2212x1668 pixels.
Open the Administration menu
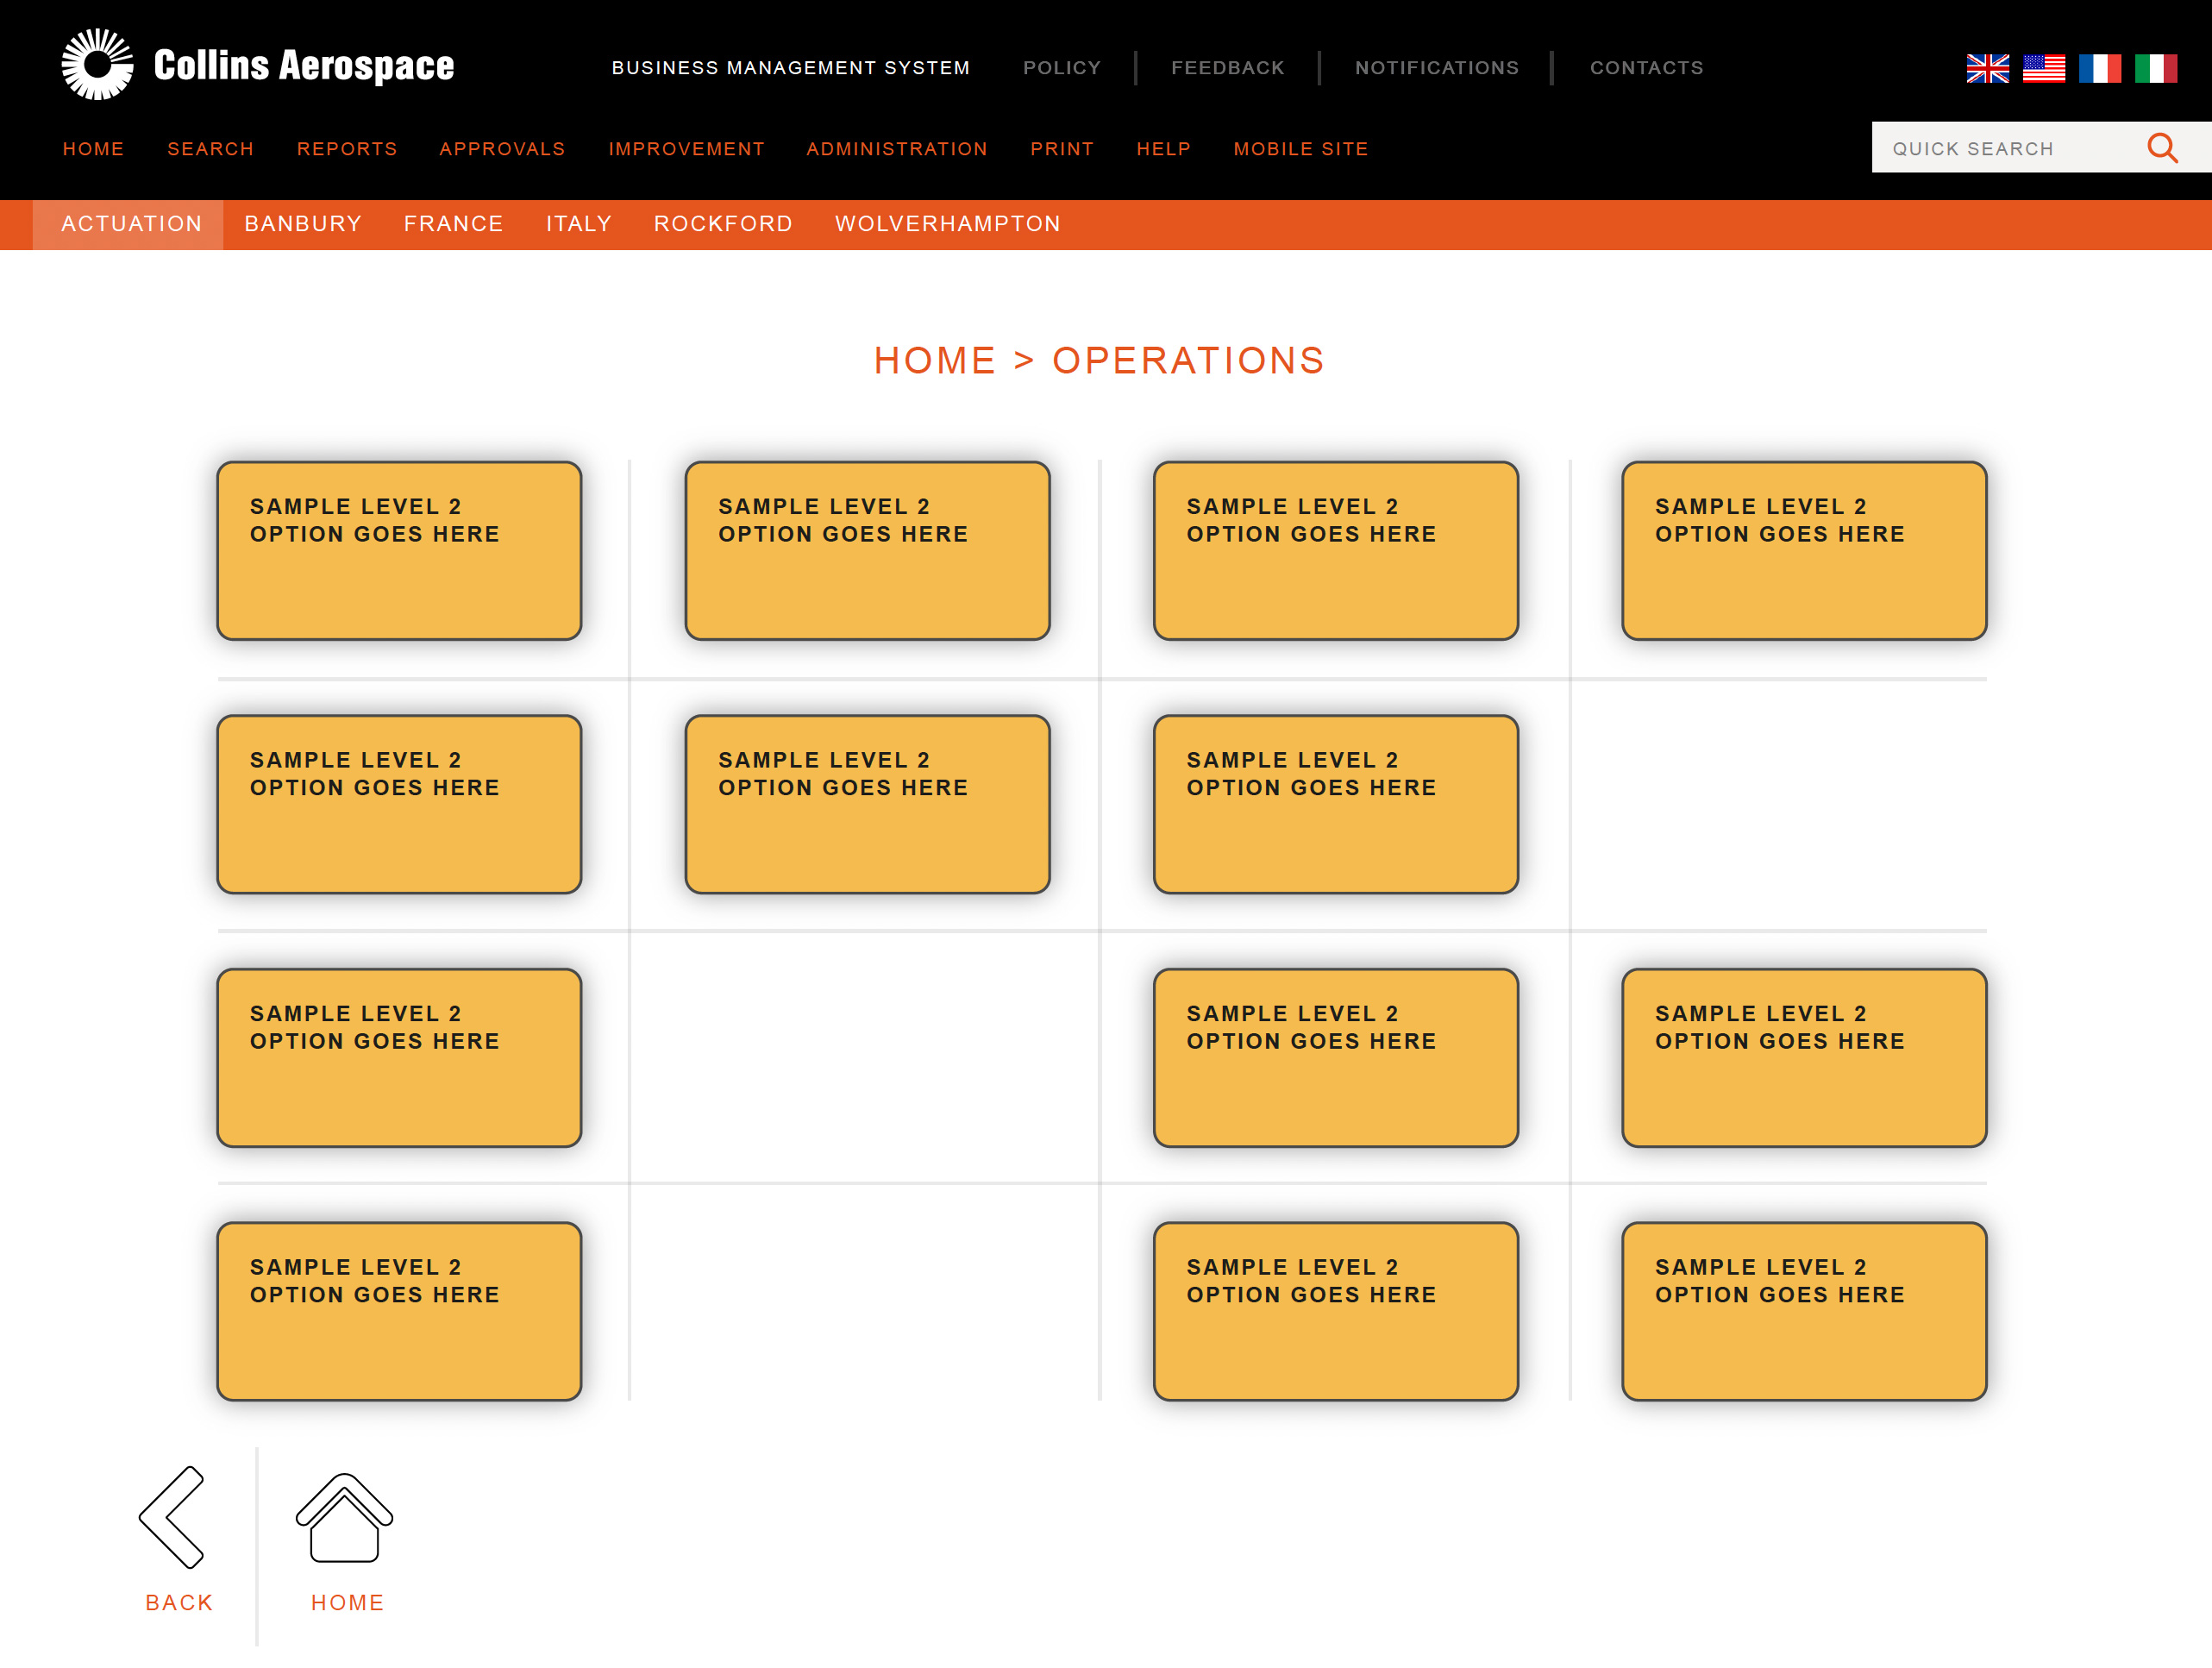click(897, 149)
